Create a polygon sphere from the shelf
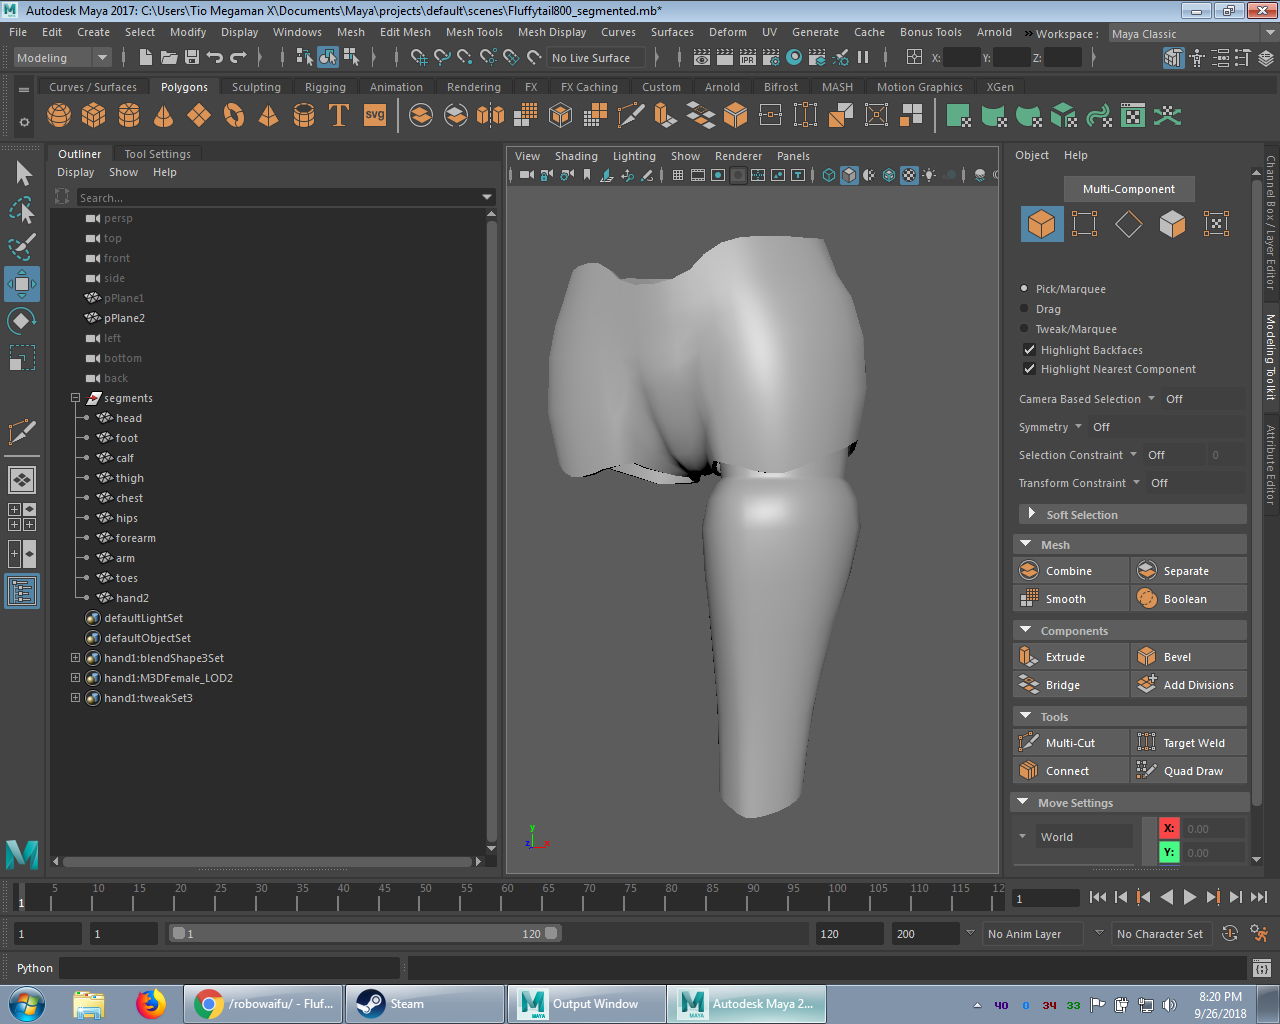Image resolution: width=1280 pixels, height=1024 pixels. tap(59, 116)
